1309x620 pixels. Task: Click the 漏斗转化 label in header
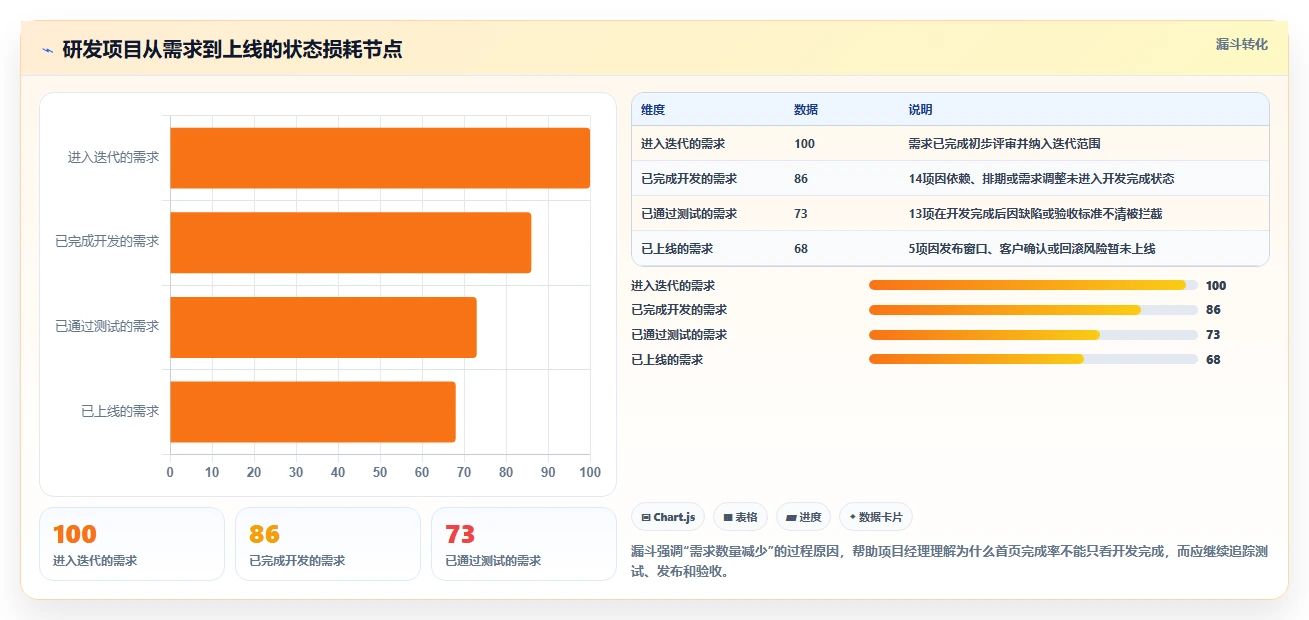coord(1242,45)
